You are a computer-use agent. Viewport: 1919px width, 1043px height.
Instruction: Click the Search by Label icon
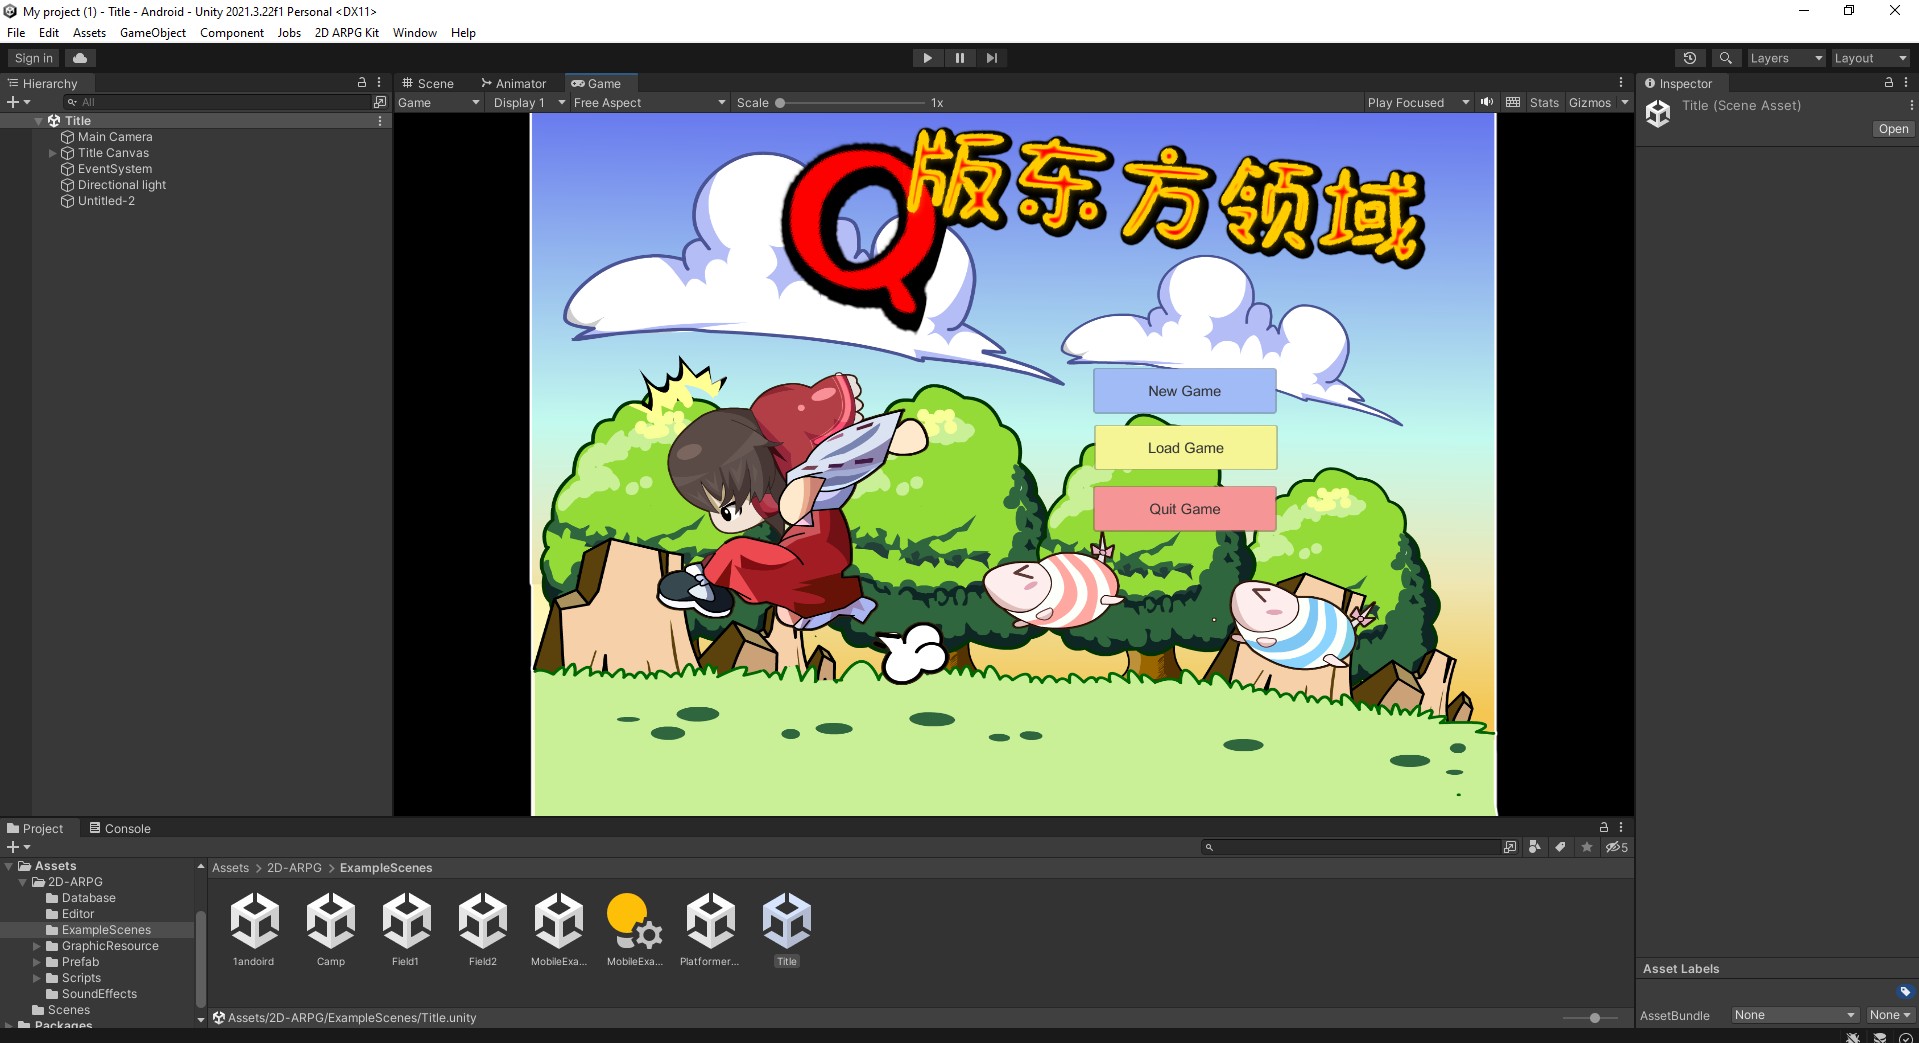coord(1560,847)
